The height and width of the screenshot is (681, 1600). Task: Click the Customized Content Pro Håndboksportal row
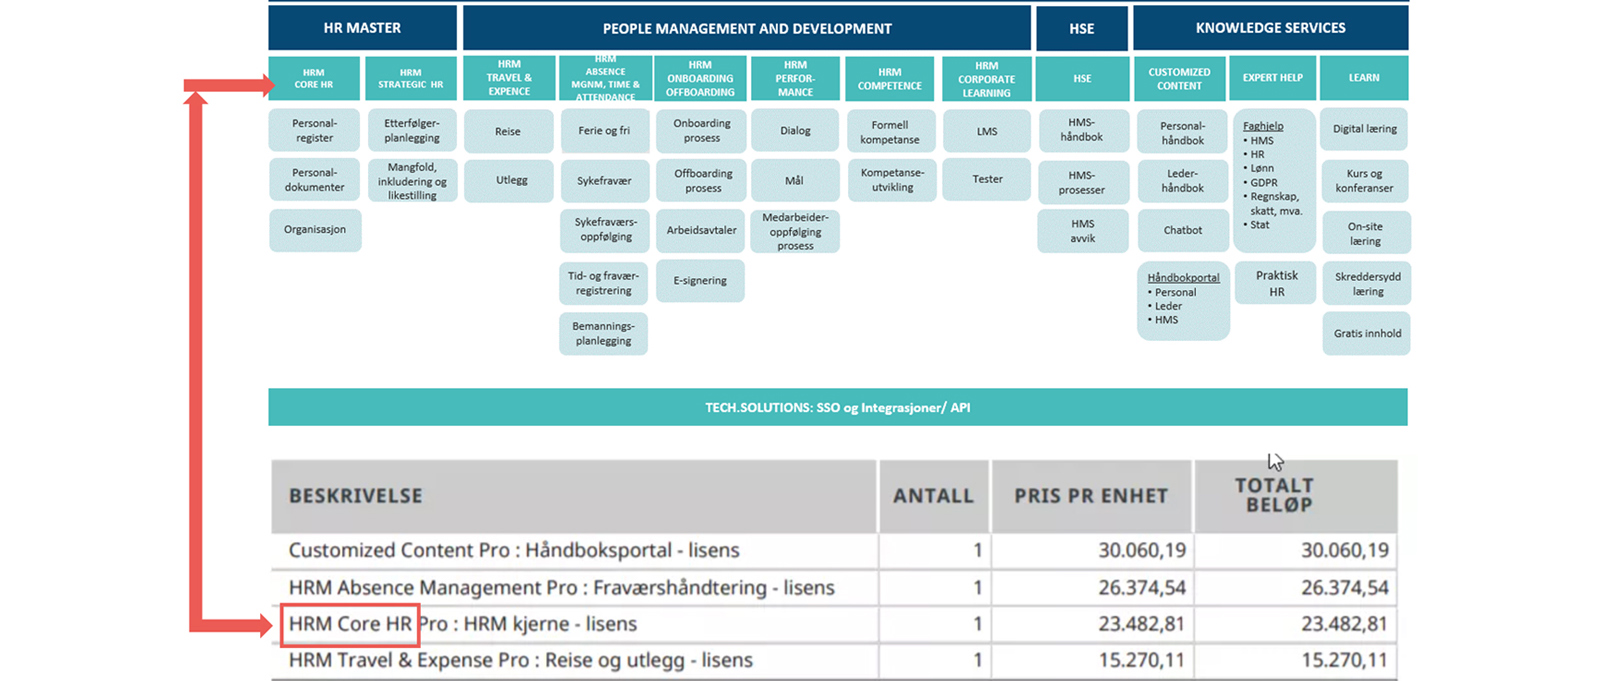point(835,550)
